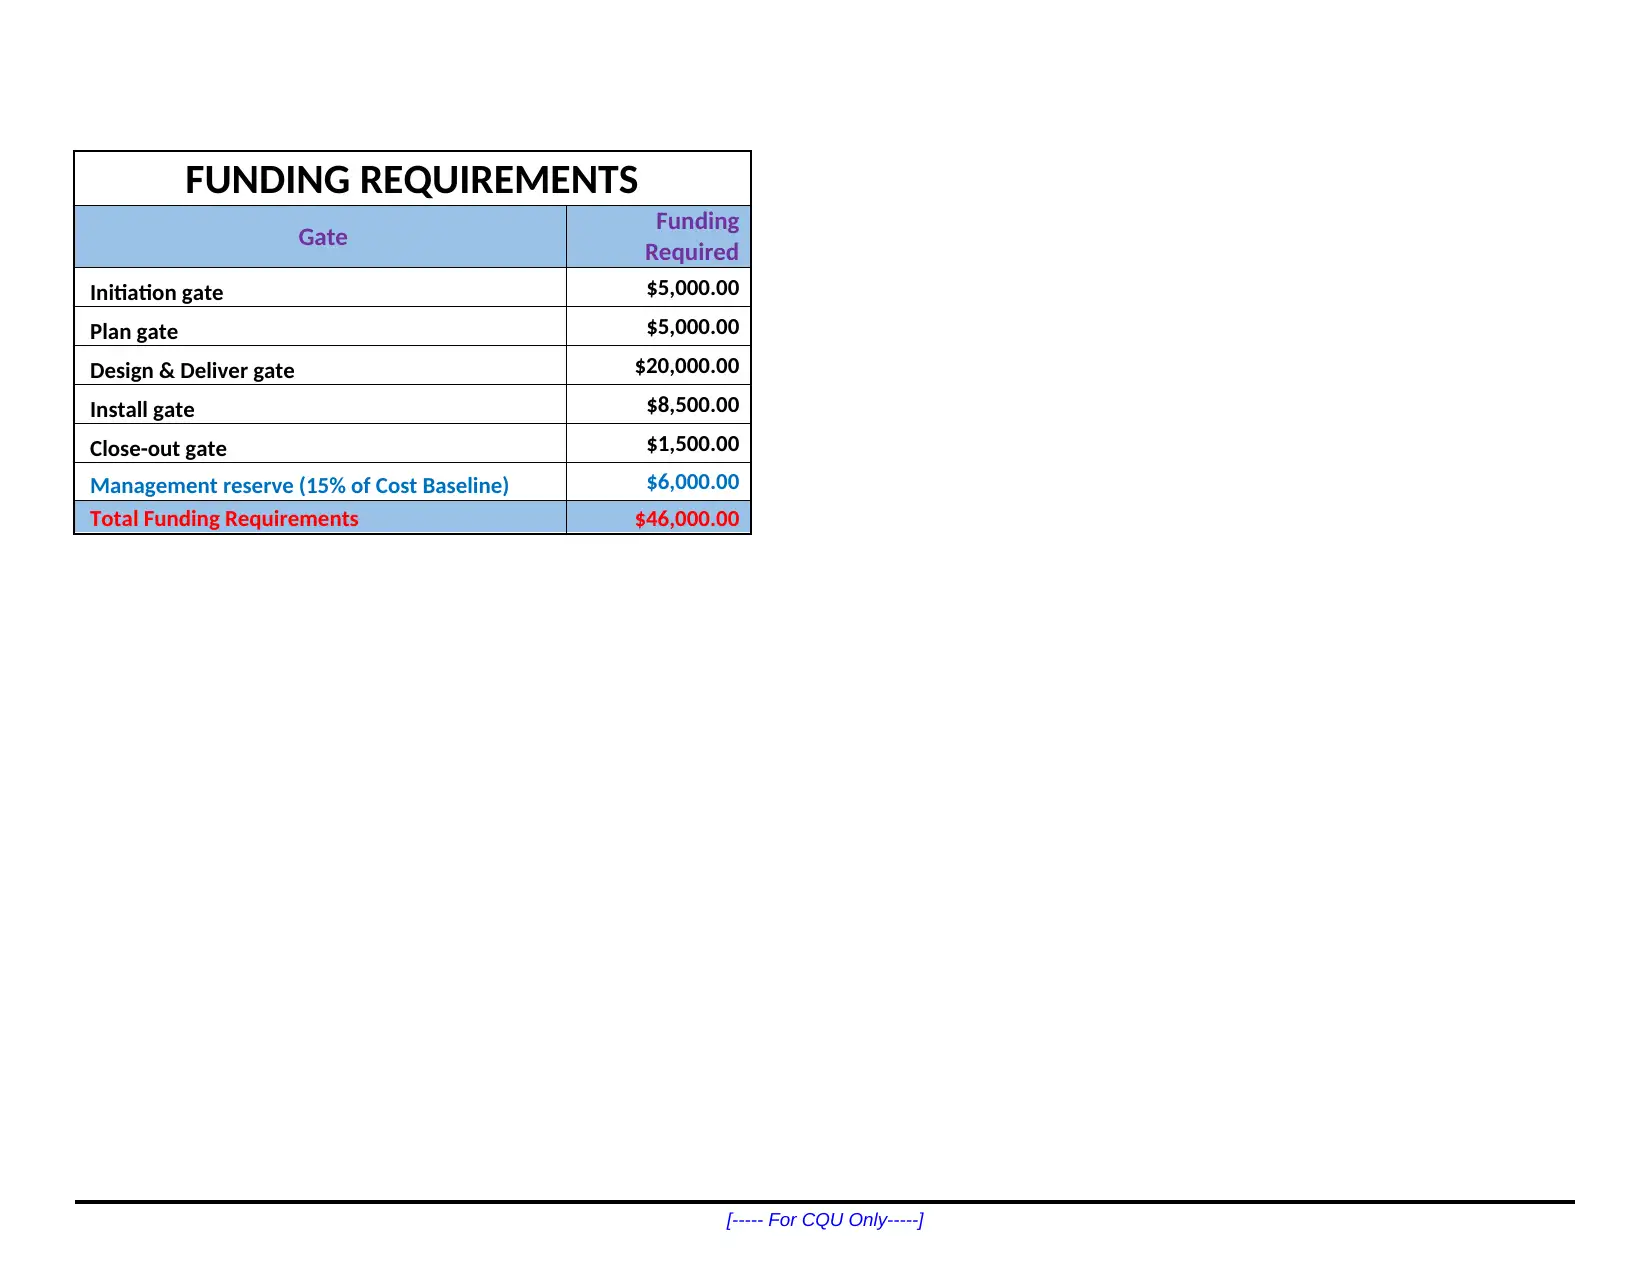Select the Design & Deliver gate label

point(192,370)
